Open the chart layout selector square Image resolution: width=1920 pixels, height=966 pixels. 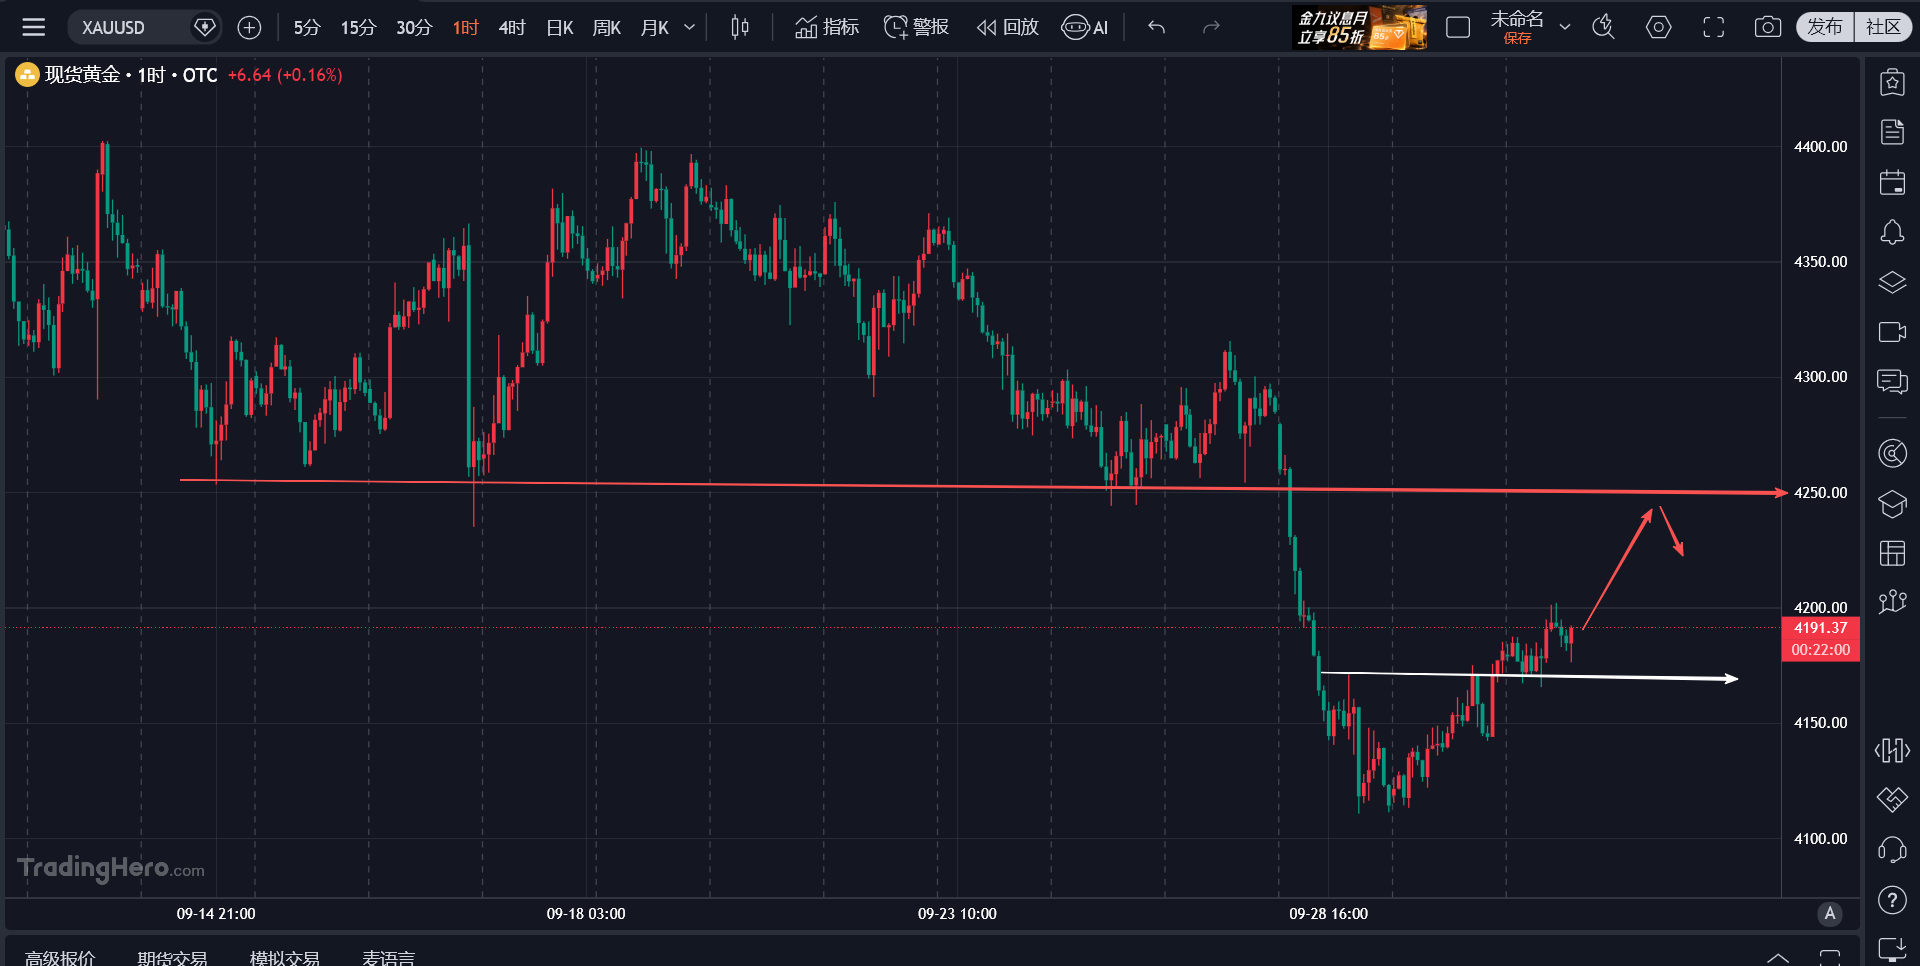point(1458,27)
